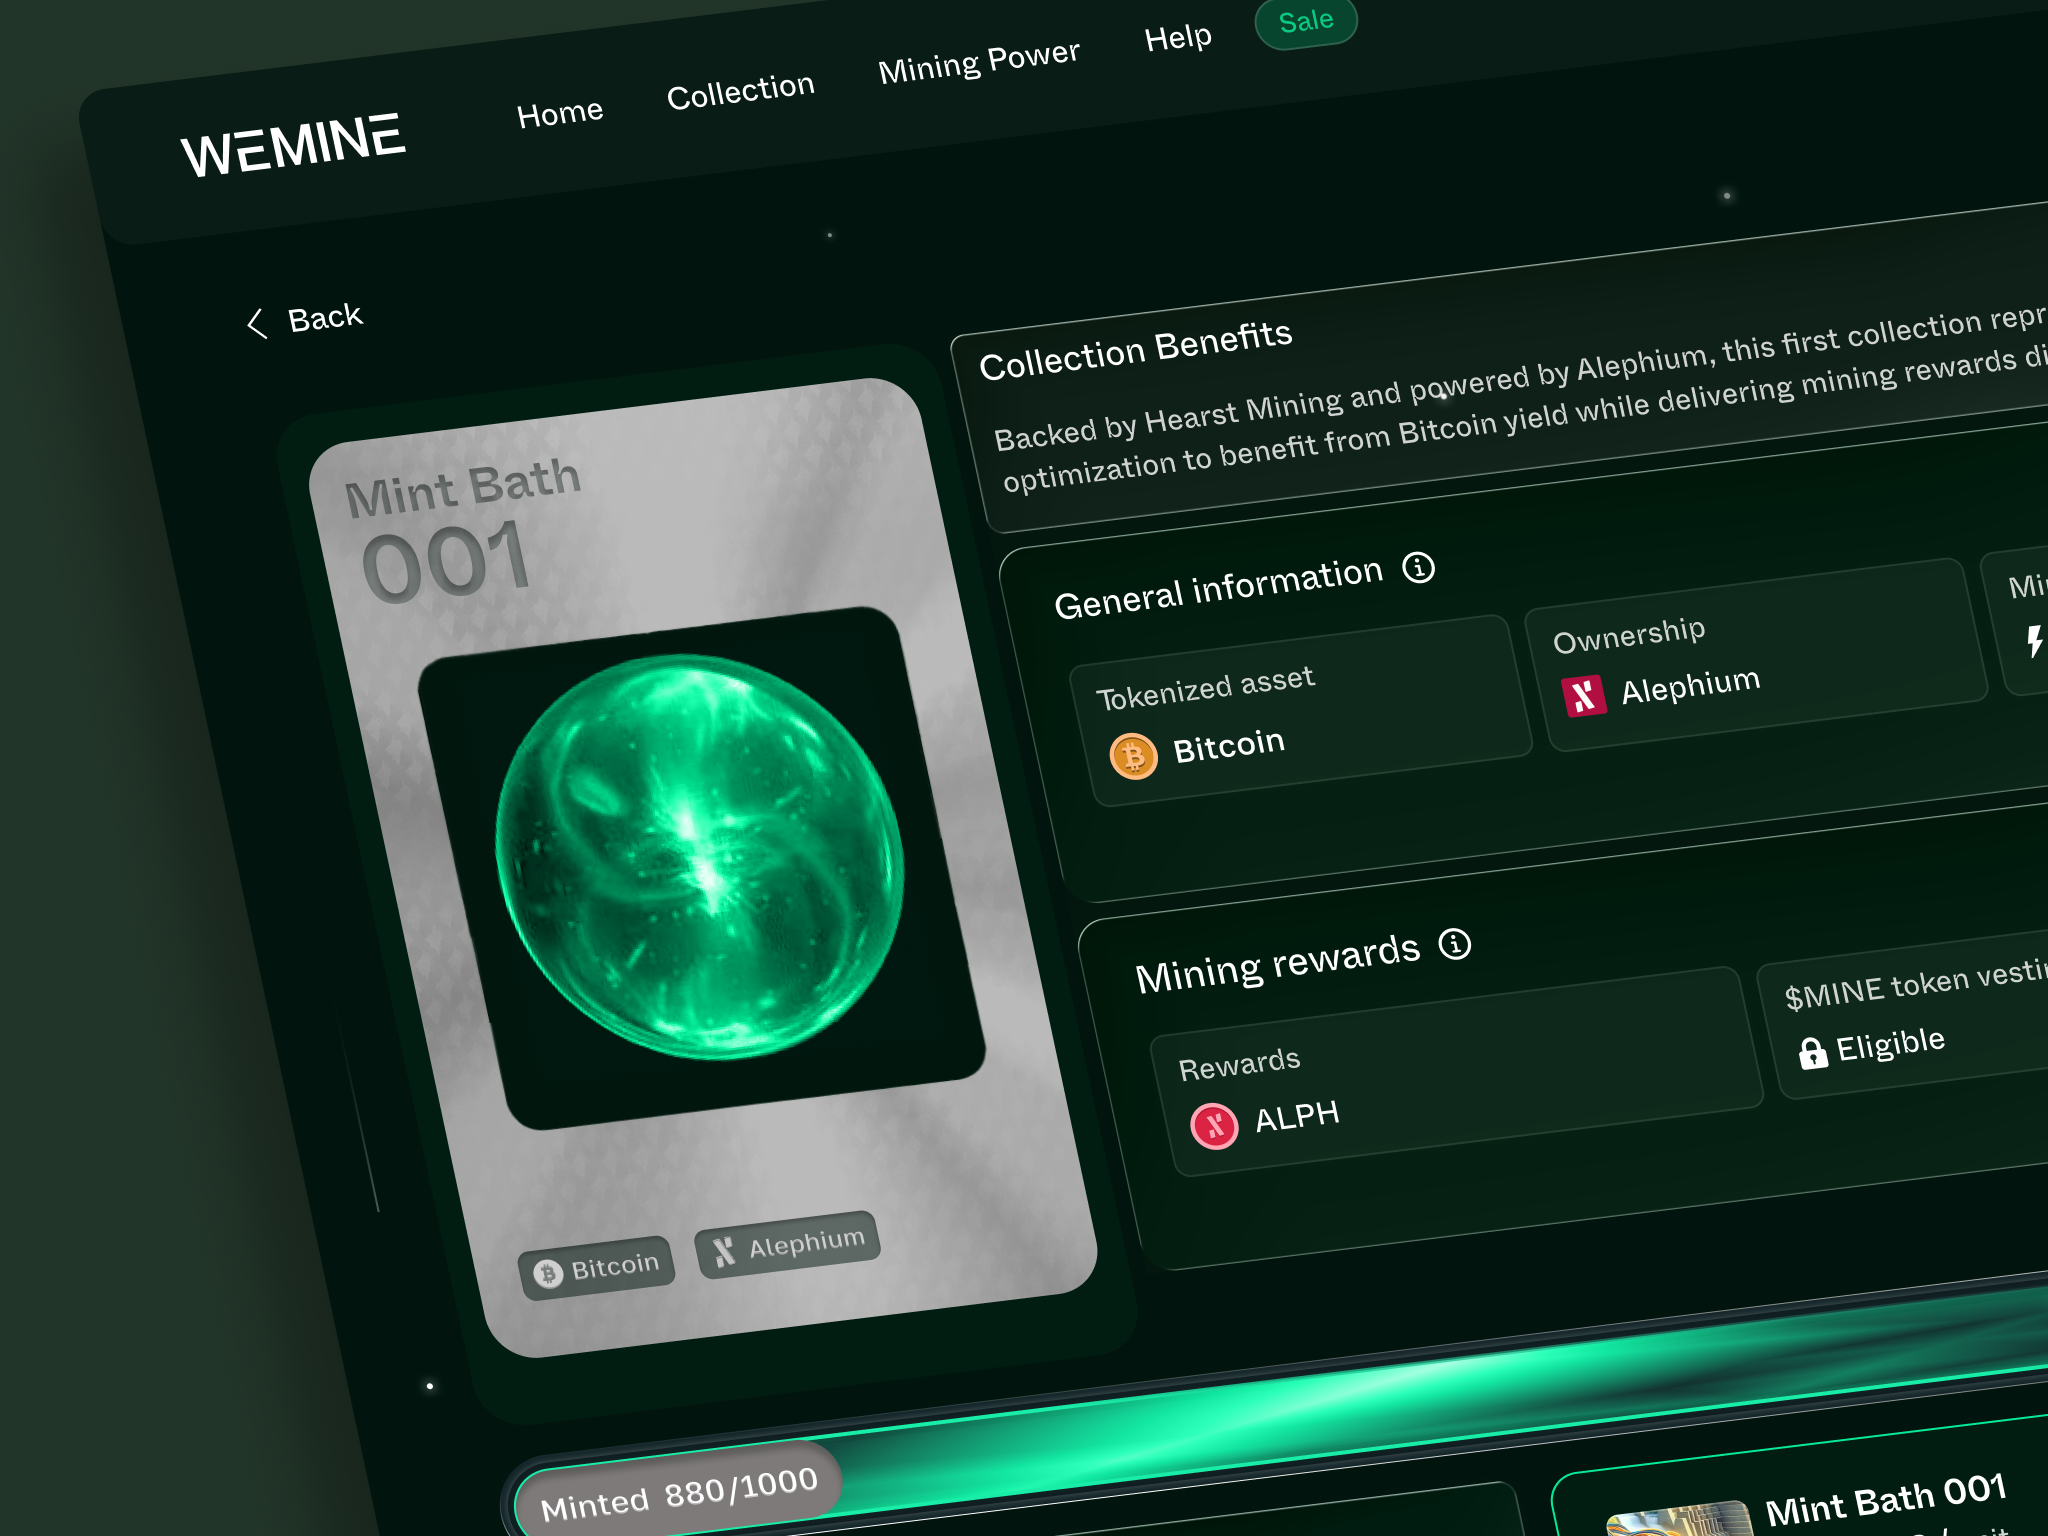
Task: Open the Home menu item
Action: [x=560, y=113]
